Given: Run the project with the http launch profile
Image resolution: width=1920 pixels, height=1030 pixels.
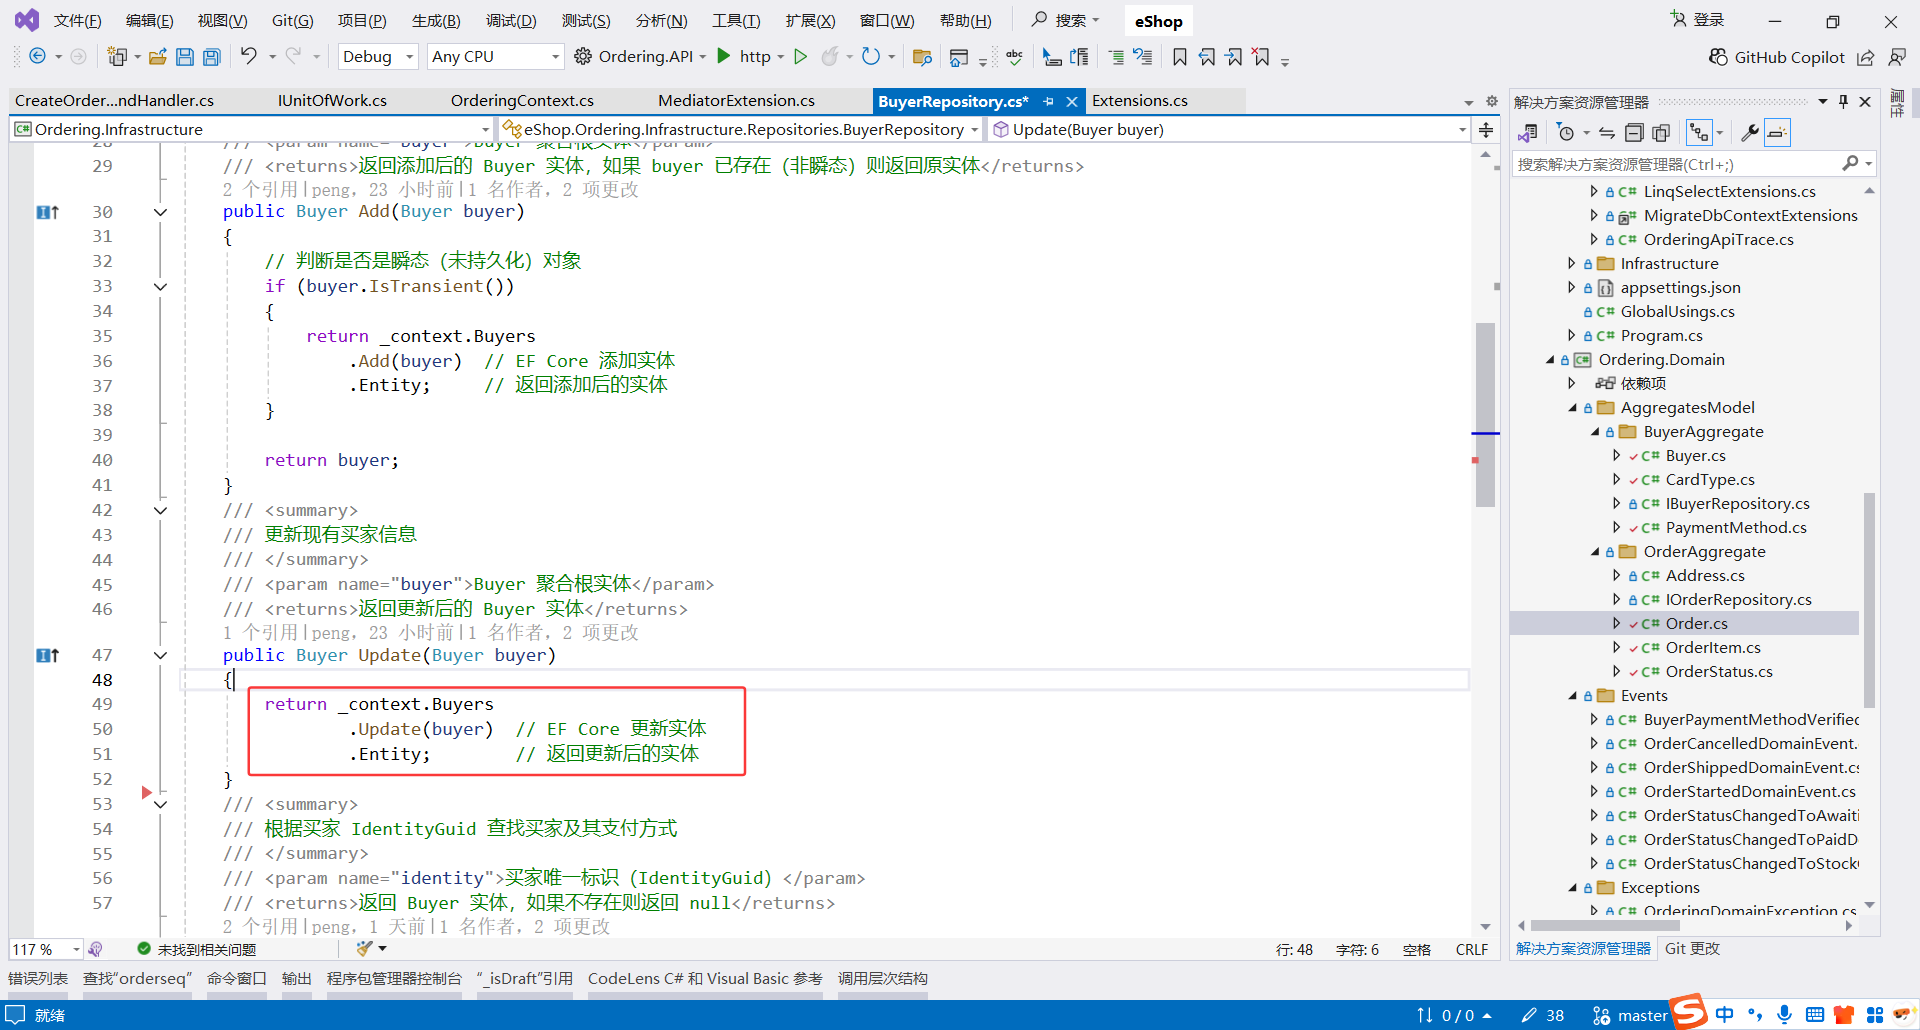Looking at the screenshot, I should (723, 57).
